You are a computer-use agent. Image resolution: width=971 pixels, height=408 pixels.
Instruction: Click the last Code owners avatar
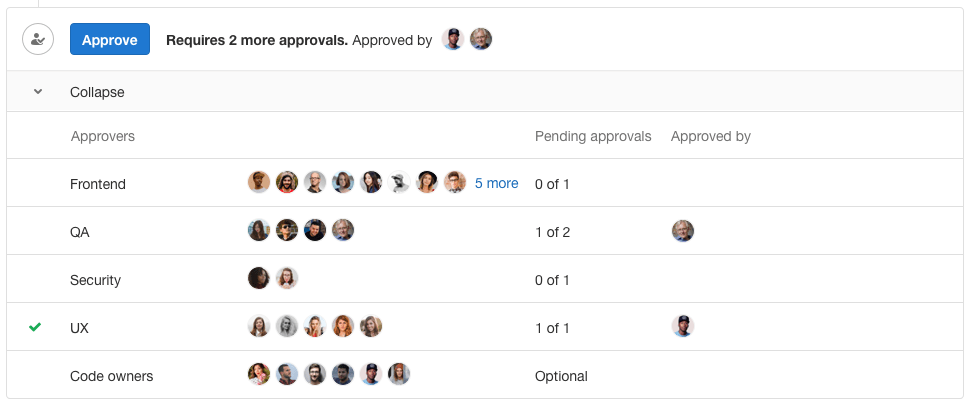(x=399, y=375)
